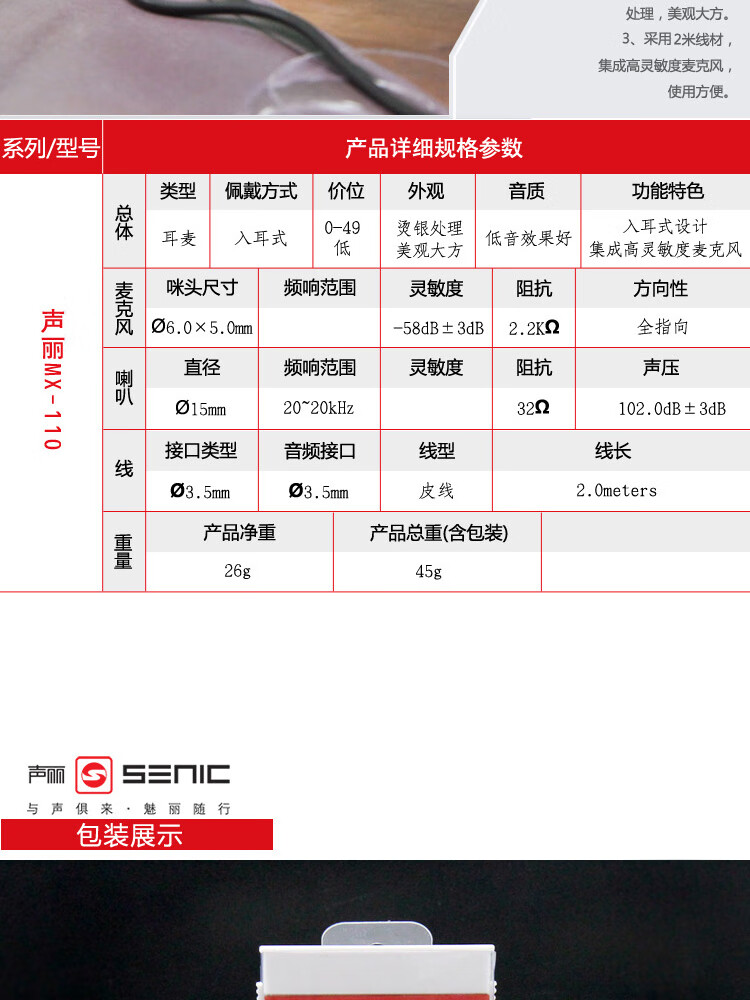750x1000 pixels.
Task: Select the -58dB±3dB sensitivity value
Action: (437, 327)
